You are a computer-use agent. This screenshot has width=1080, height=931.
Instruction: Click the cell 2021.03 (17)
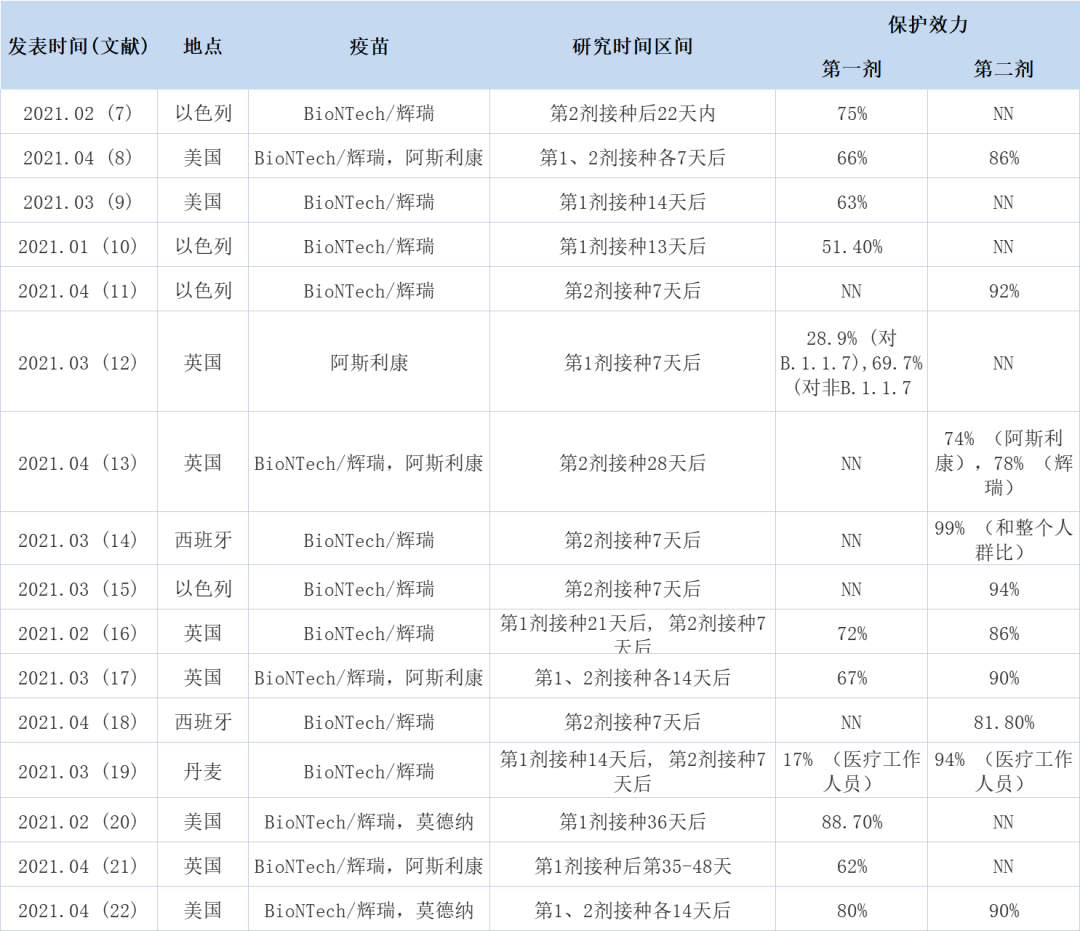click(x=79, y=678)
